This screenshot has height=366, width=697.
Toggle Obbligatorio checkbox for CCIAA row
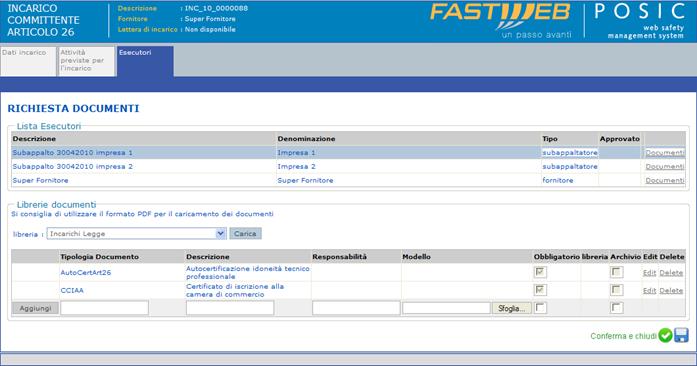(540, 290)
